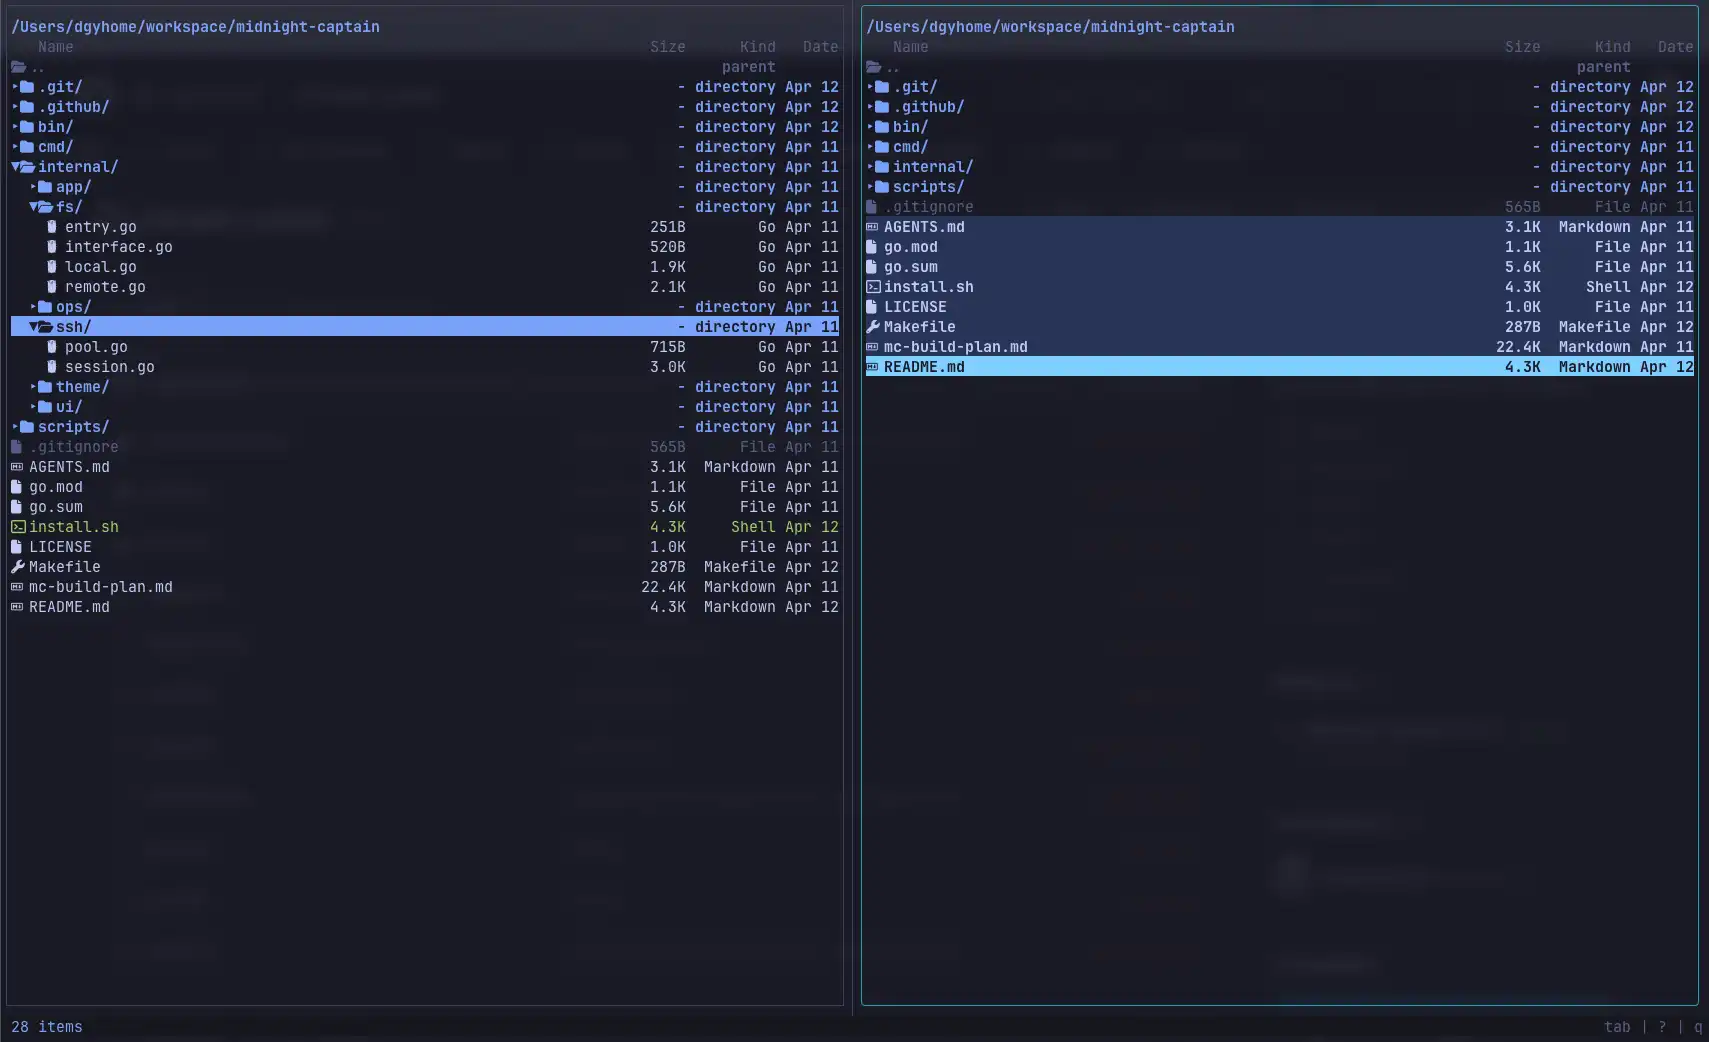1709x1042 pixels.
Task: Click the tab hint in the status bar
Action: click(x=1617, y=1027)
